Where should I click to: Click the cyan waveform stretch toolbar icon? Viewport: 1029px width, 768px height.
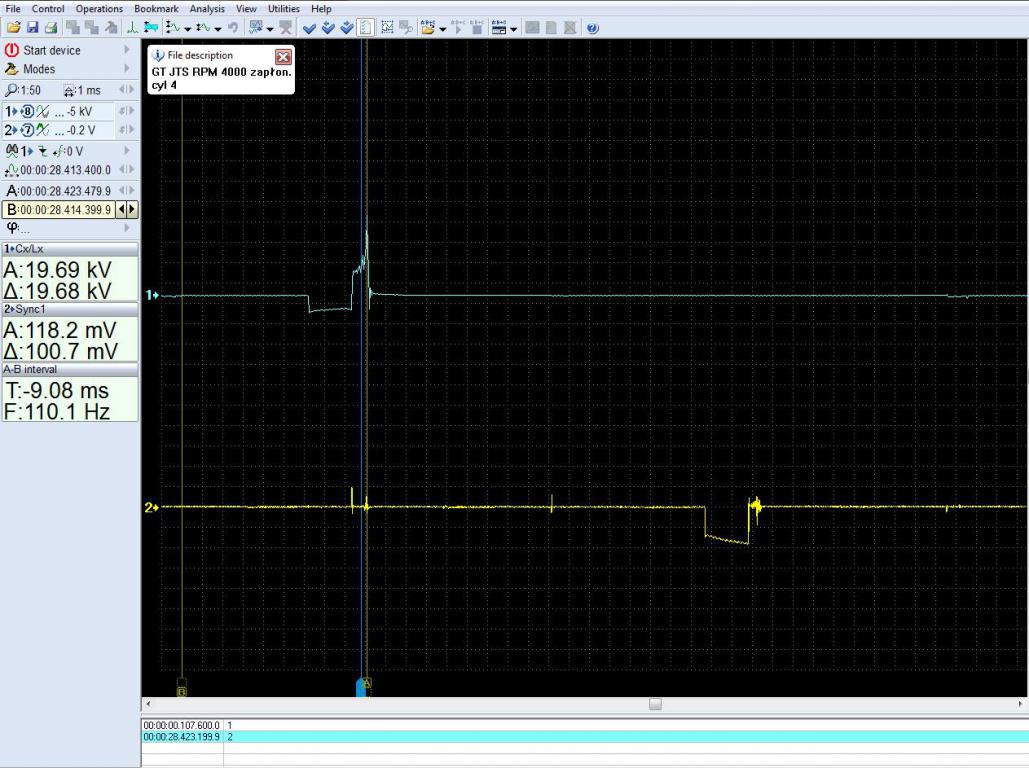(x=151, y=28)
